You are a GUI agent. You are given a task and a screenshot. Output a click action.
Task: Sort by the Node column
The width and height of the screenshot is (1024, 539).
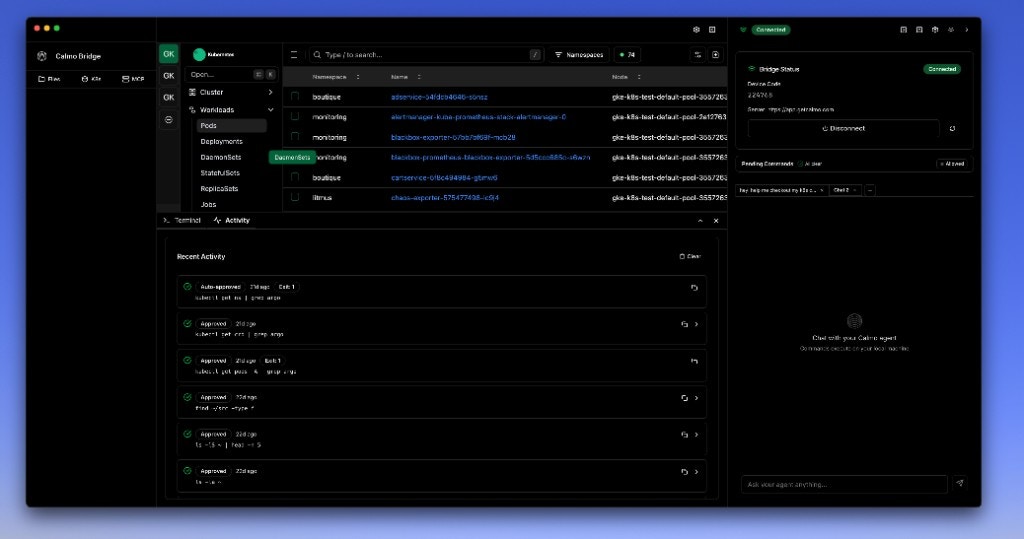[x=626, y=77]
